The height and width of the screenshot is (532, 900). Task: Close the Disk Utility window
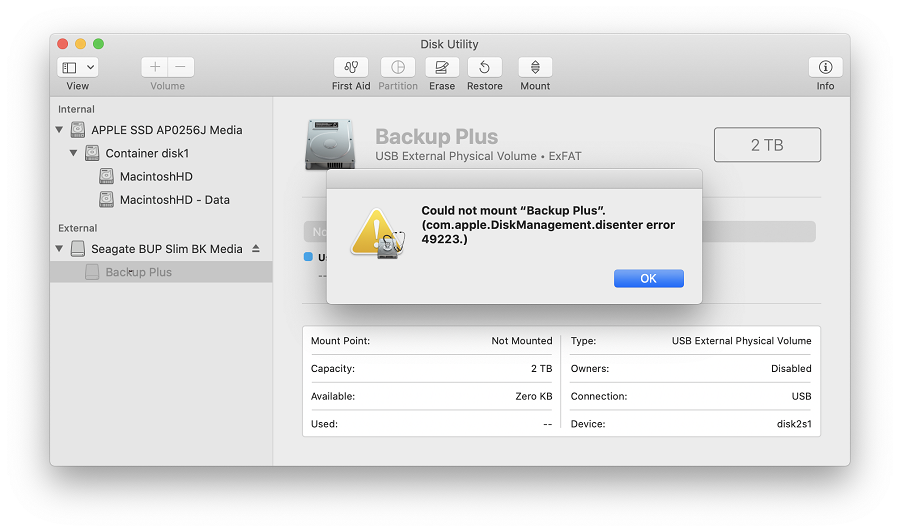[x=63, y=44]
